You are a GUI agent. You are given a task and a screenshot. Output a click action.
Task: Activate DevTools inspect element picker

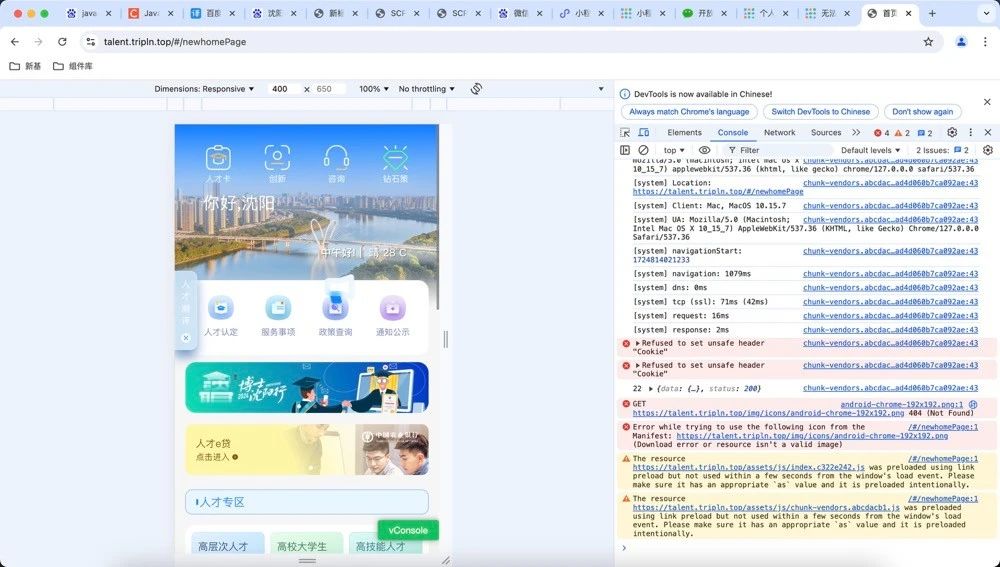coord(625,133)
